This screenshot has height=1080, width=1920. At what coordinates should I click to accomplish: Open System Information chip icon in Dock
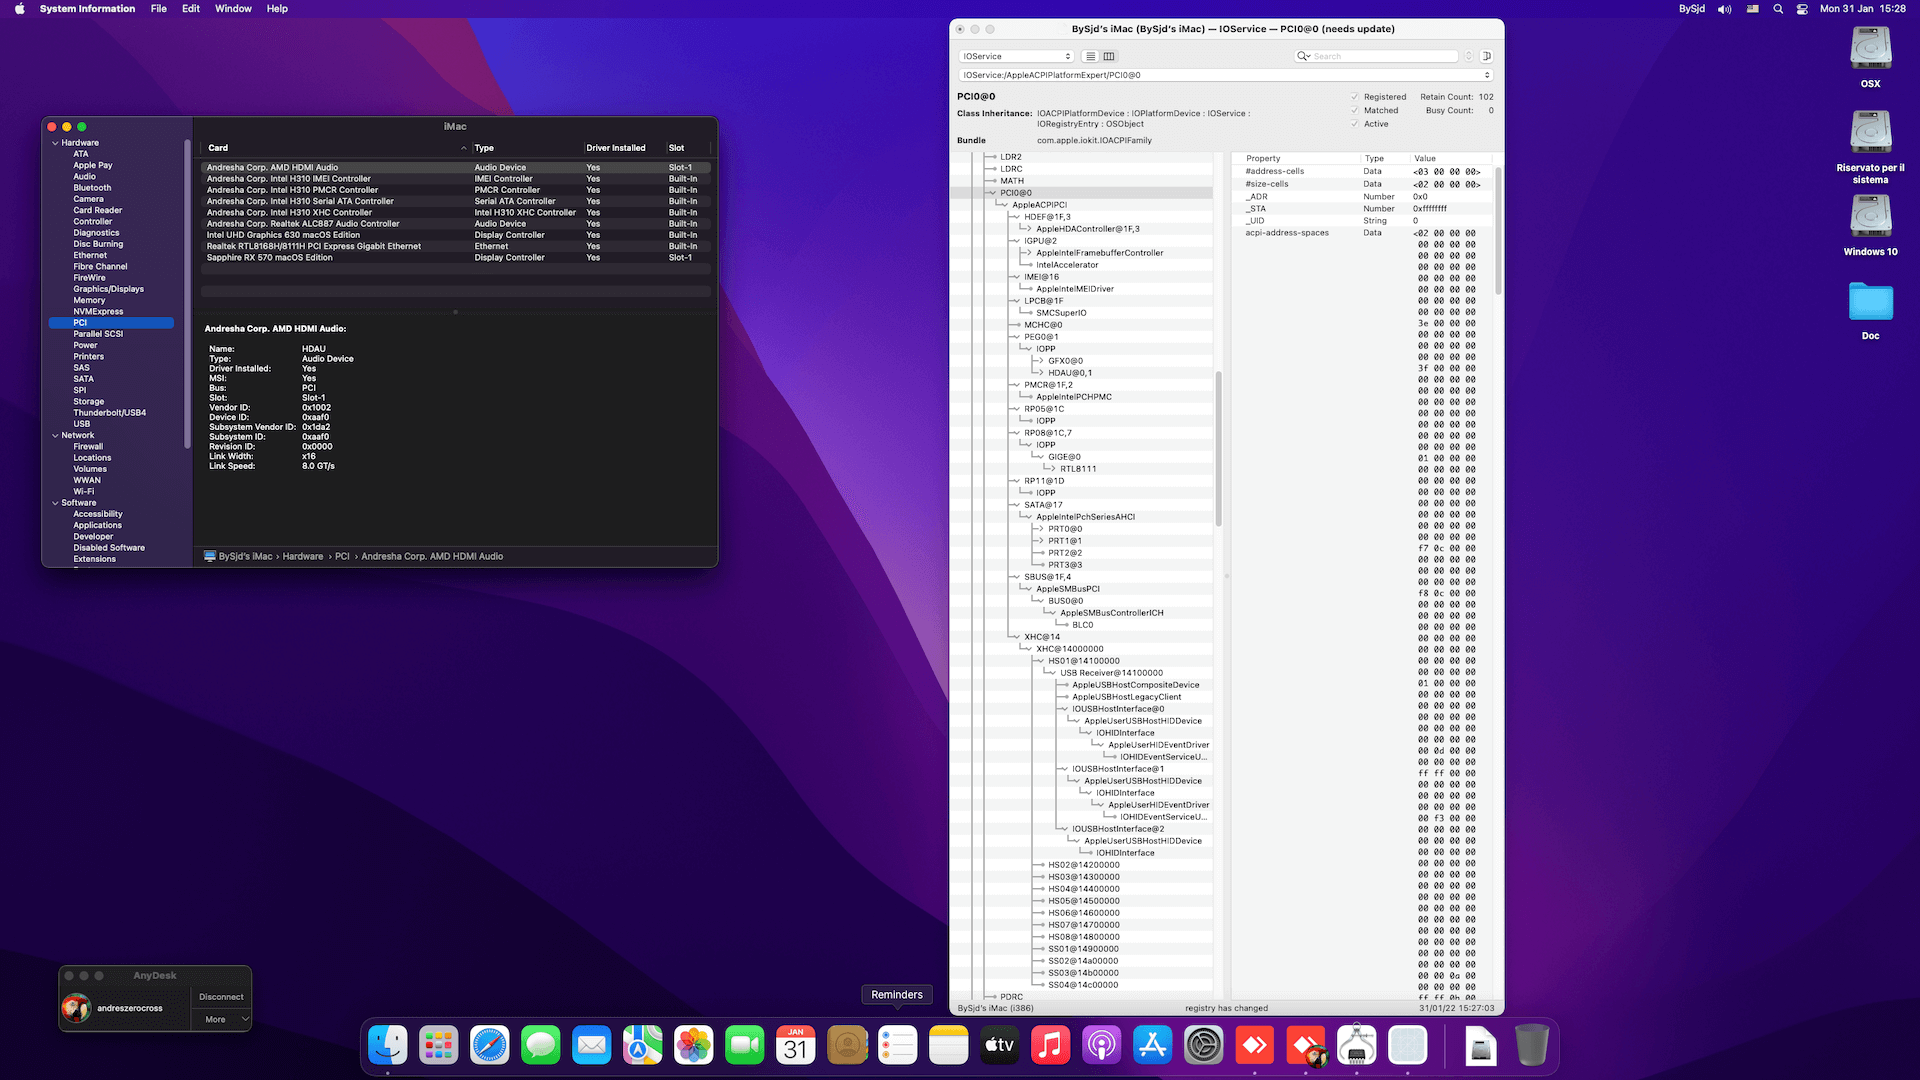pyautogui.click(x=1357, y=1046)
